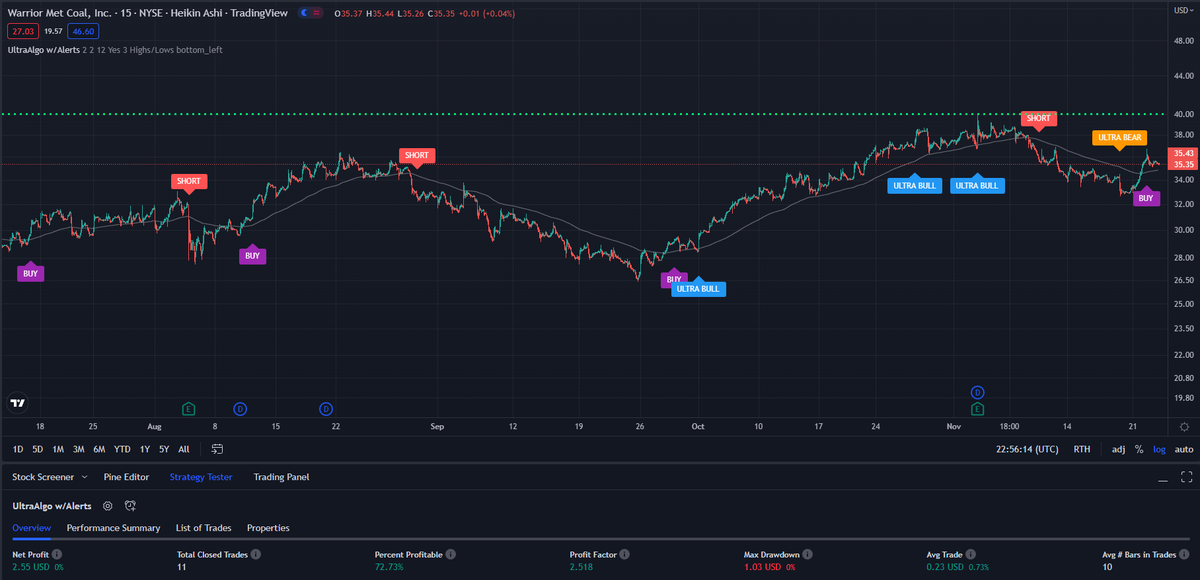Click the August earnings E marker
The image size is (1200, 580).
pos(189,409)
